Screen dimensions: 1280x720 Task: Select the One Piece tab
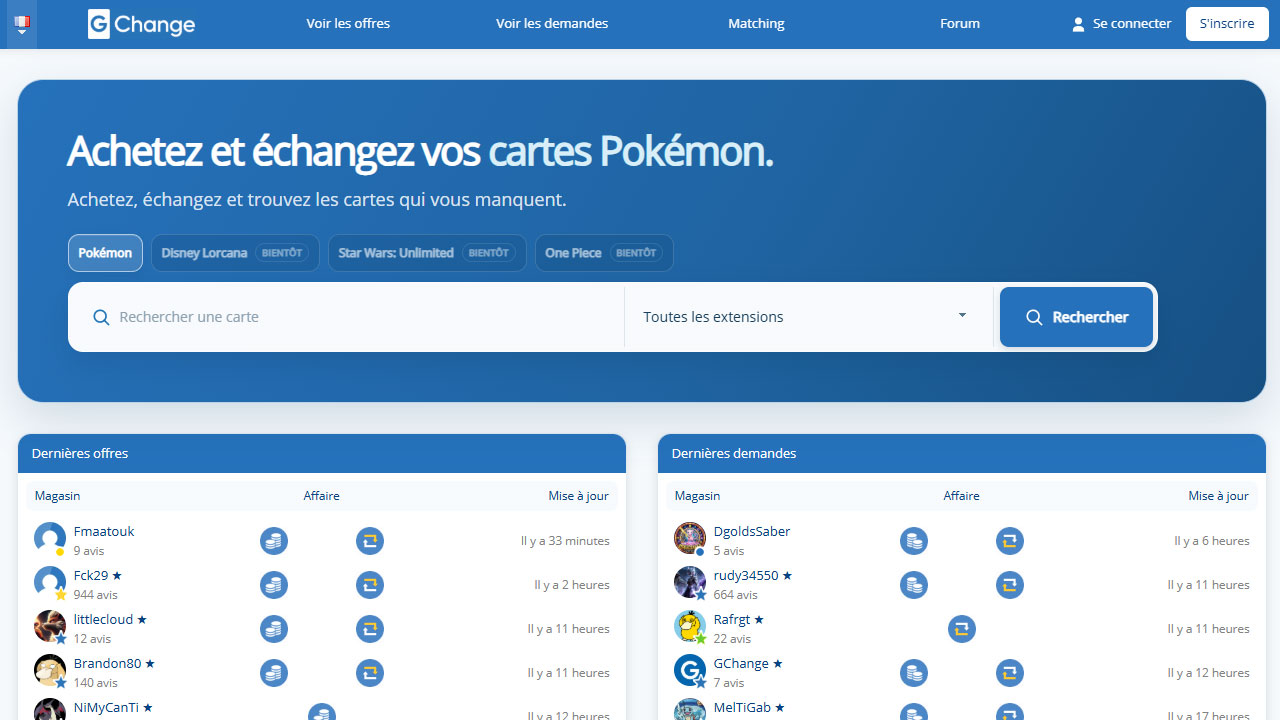coord(604,253)
